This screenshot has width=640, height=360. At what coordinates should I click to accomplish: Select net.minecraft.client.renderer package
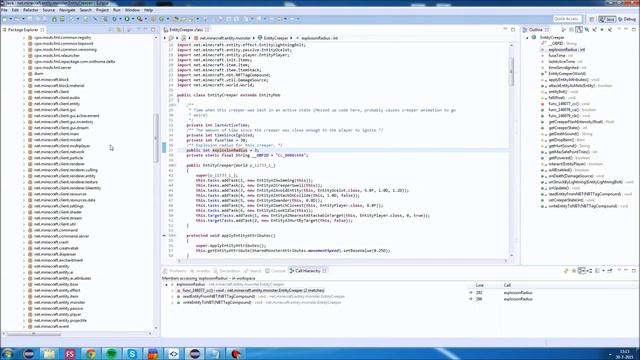[x=59, y=164]
